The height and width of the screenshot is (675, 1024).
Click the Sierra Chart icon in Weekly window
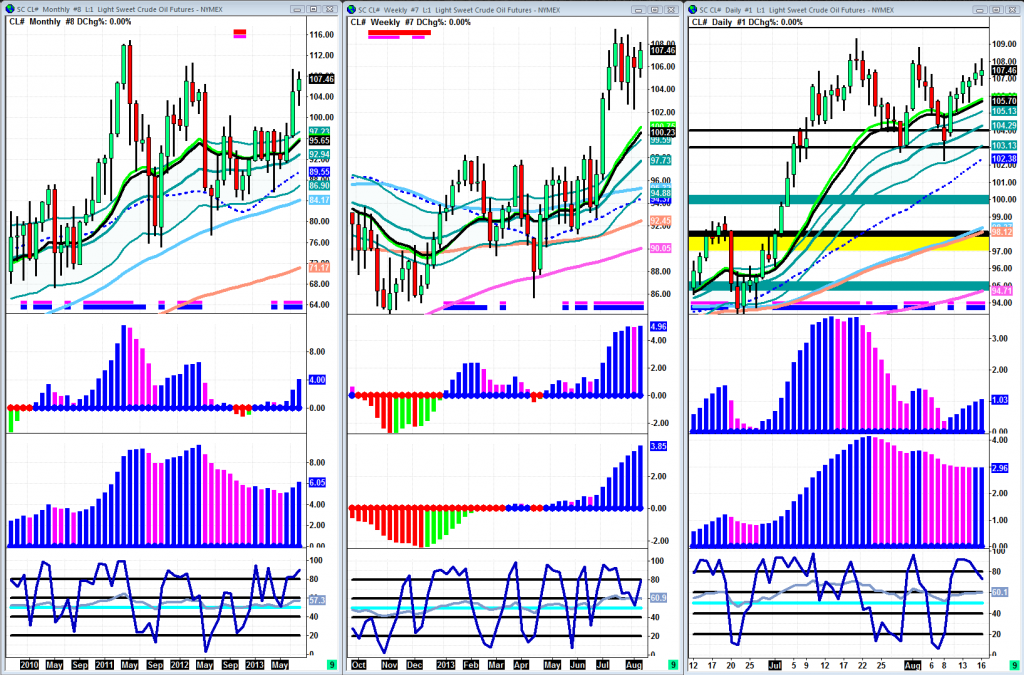pos(353,9)
